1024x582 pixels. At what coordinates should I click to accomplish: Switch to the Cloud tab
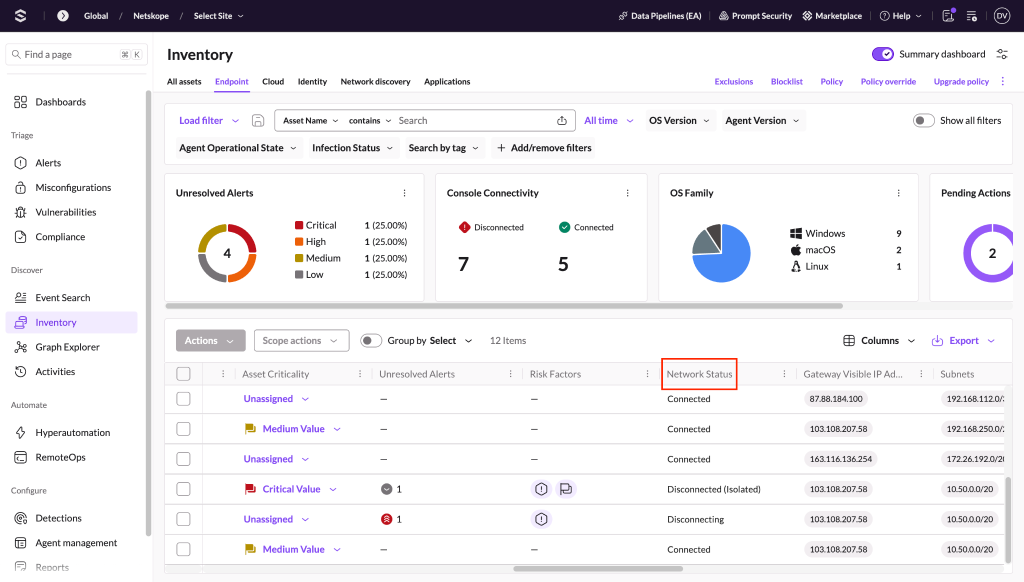[x=273, y=82]
